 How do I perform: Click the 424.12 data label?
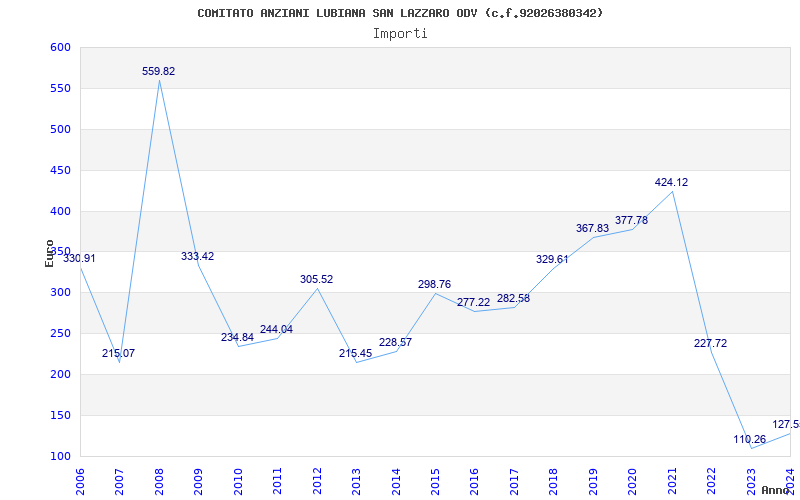pos(671,182)
